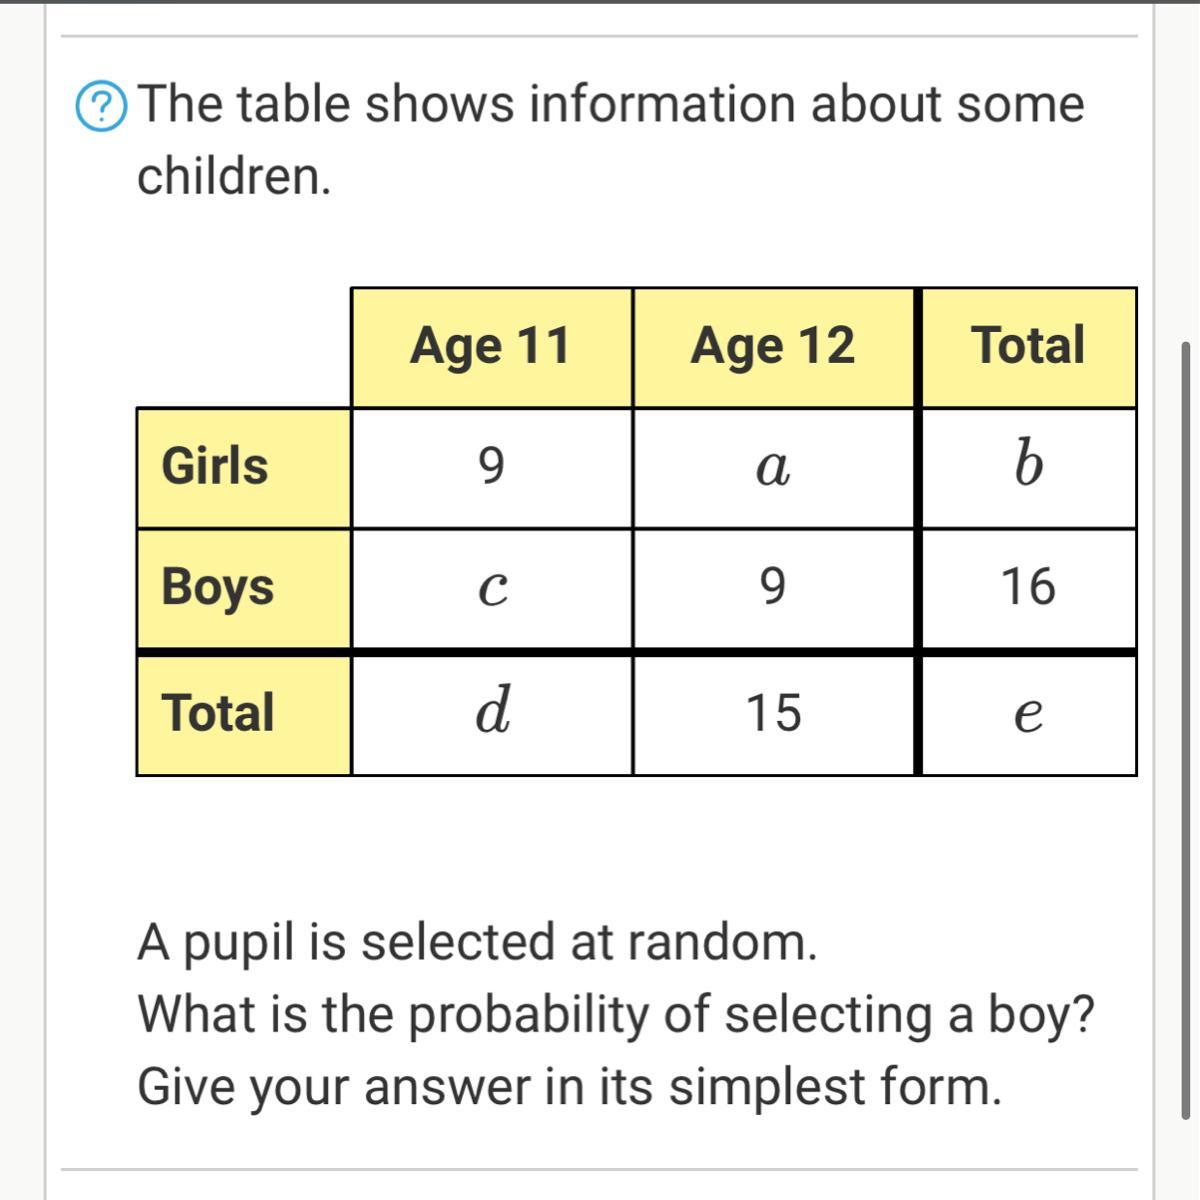Viewport: 1200px width, 1200px height.
Task: Select the 15 in the Total row
Action: coord(773,714)
